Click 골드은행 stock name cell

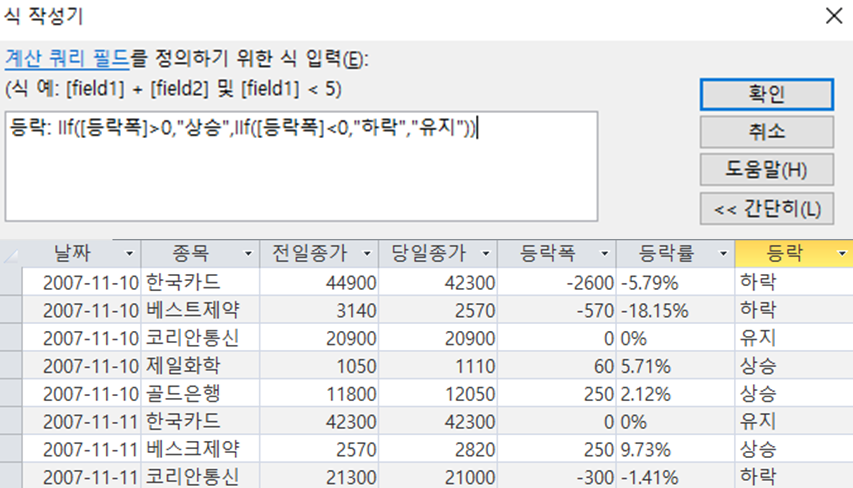tap(200, 393)
